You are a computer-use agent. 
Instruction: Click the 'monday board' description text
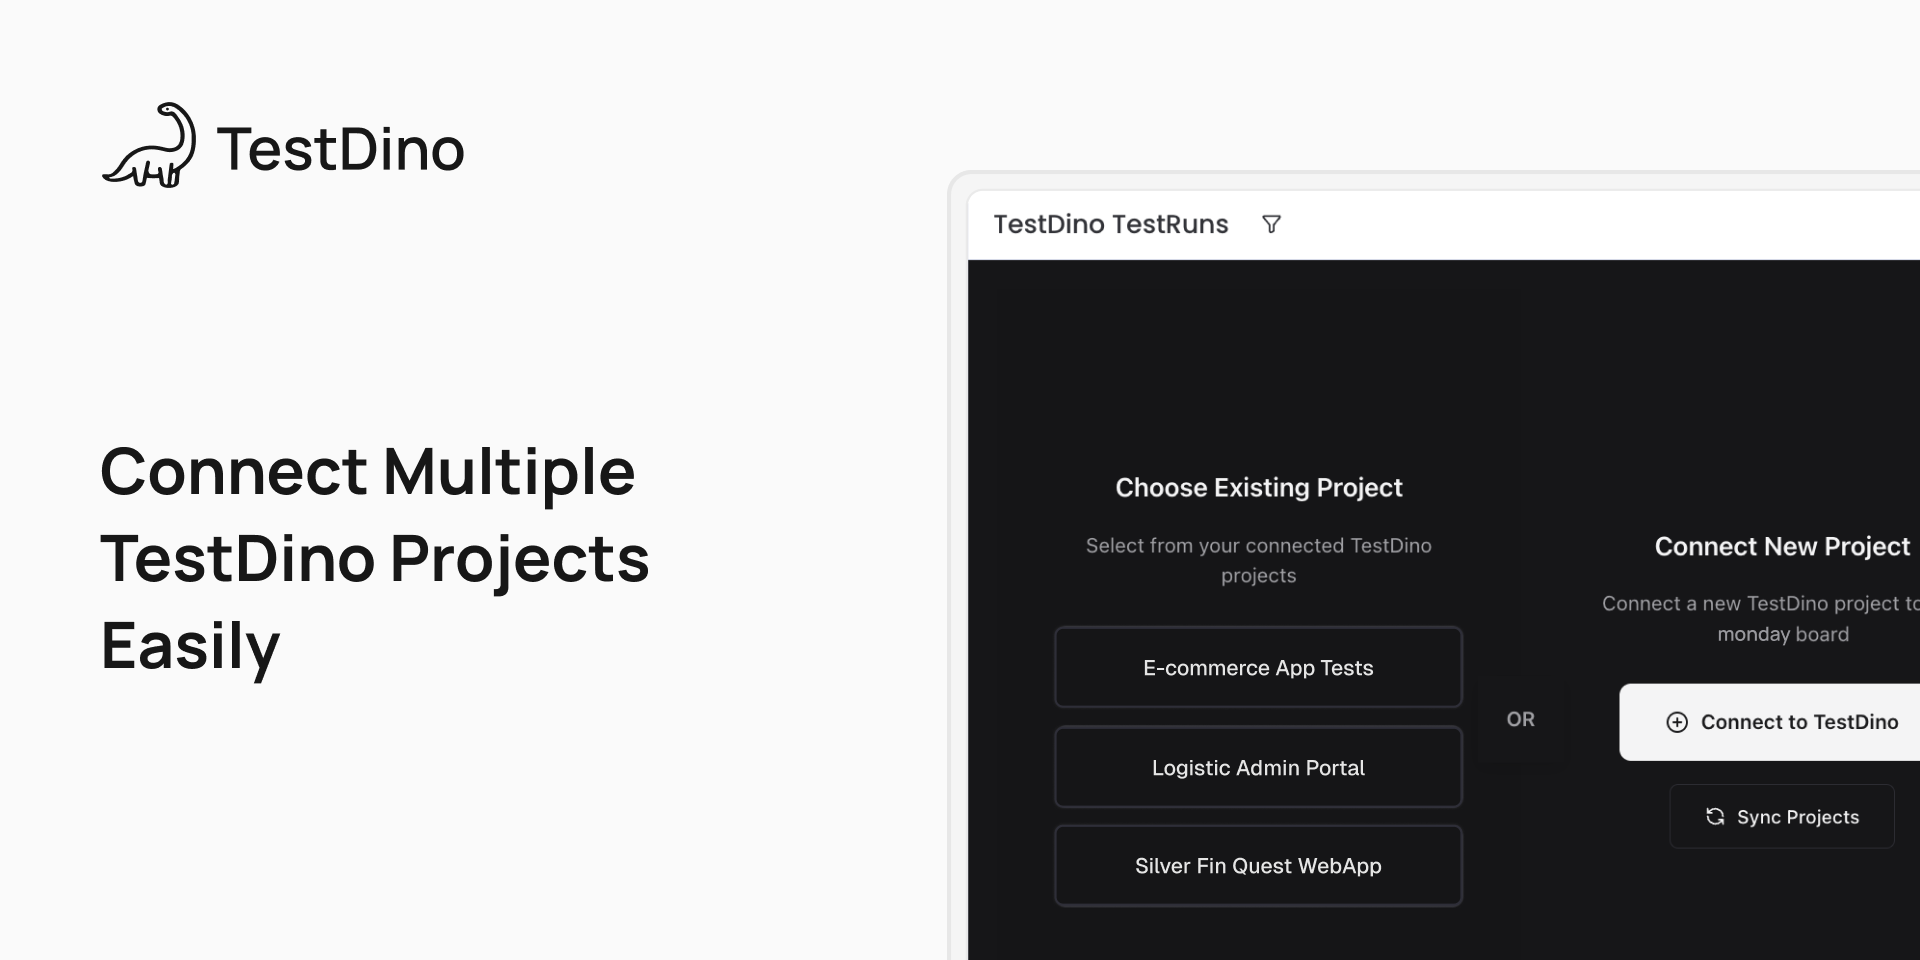[x=1782, y=634]
